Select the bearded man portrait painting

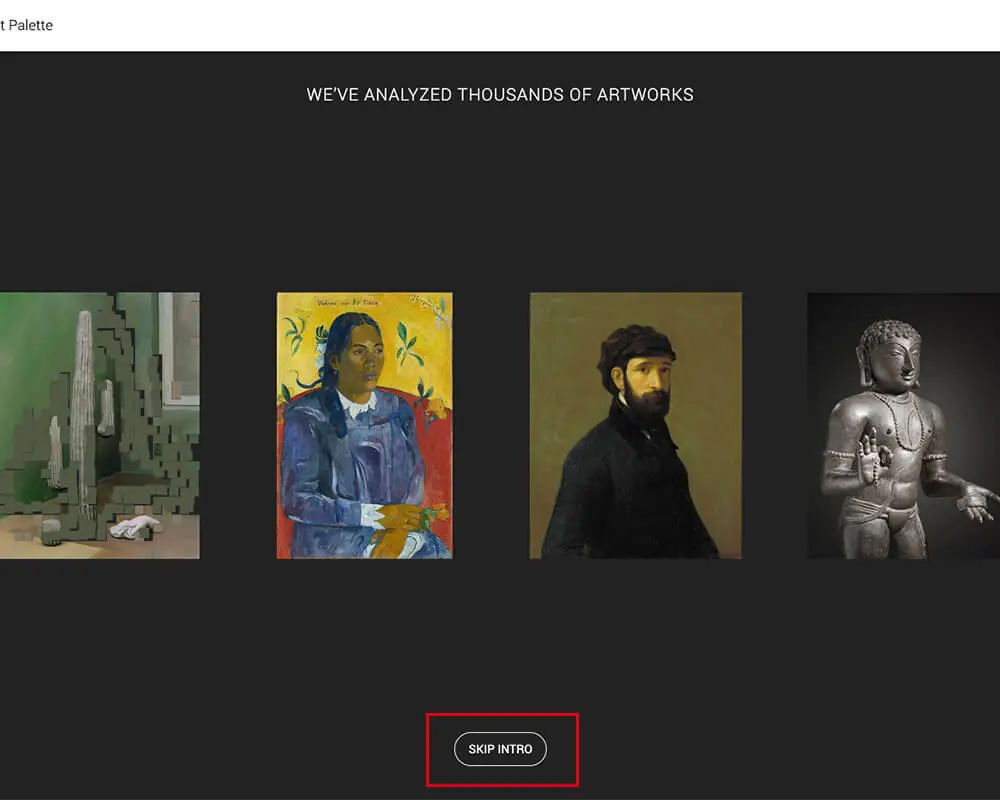(636, 426)
